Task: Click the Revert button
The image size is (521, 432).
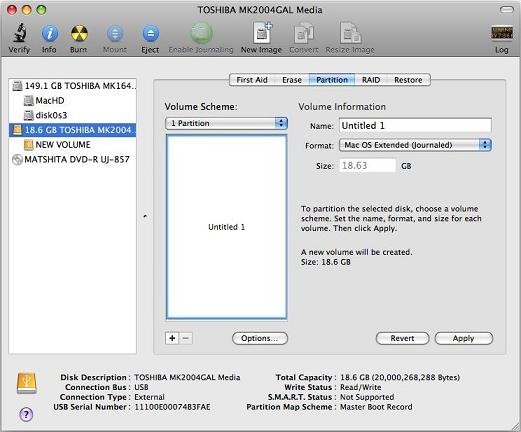Action: point(402,338)
